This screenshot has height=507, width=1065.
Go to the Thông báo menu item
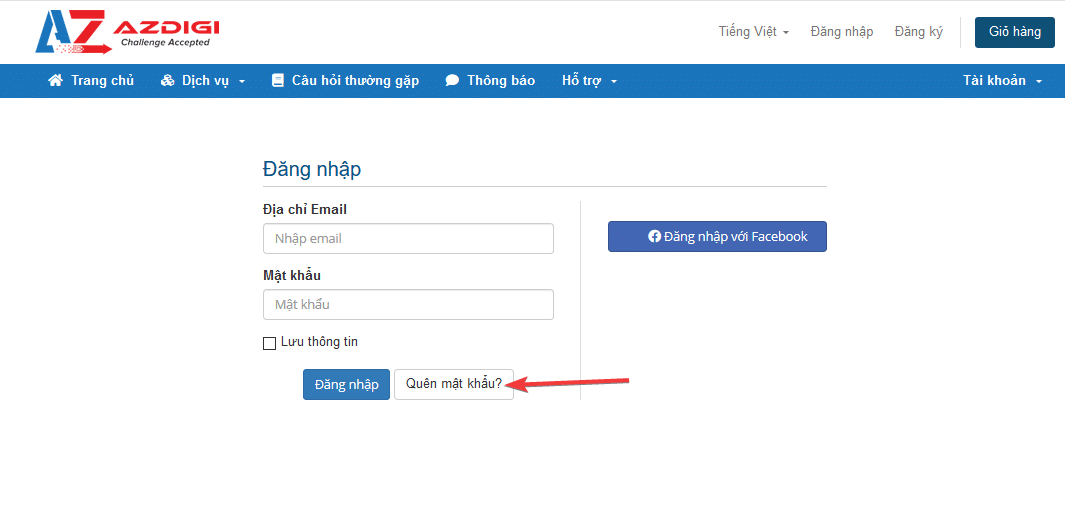point(500,81)
